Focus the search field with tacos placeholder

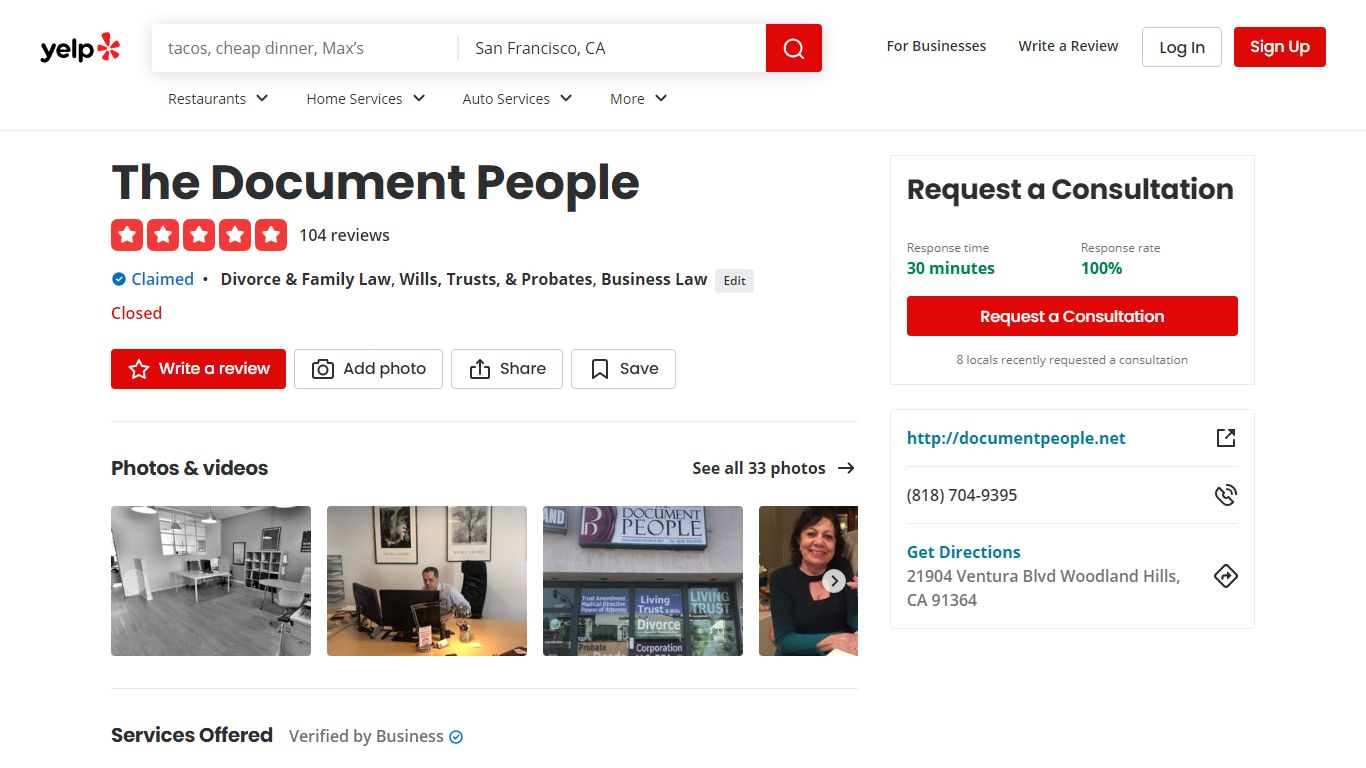(x=304, y=48)
